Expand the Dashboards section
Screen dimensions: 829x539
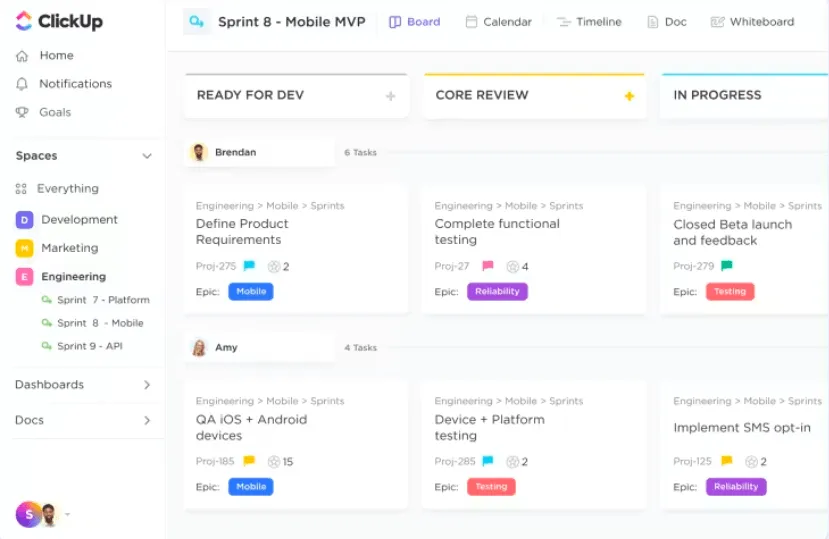(x=147, y=385)
